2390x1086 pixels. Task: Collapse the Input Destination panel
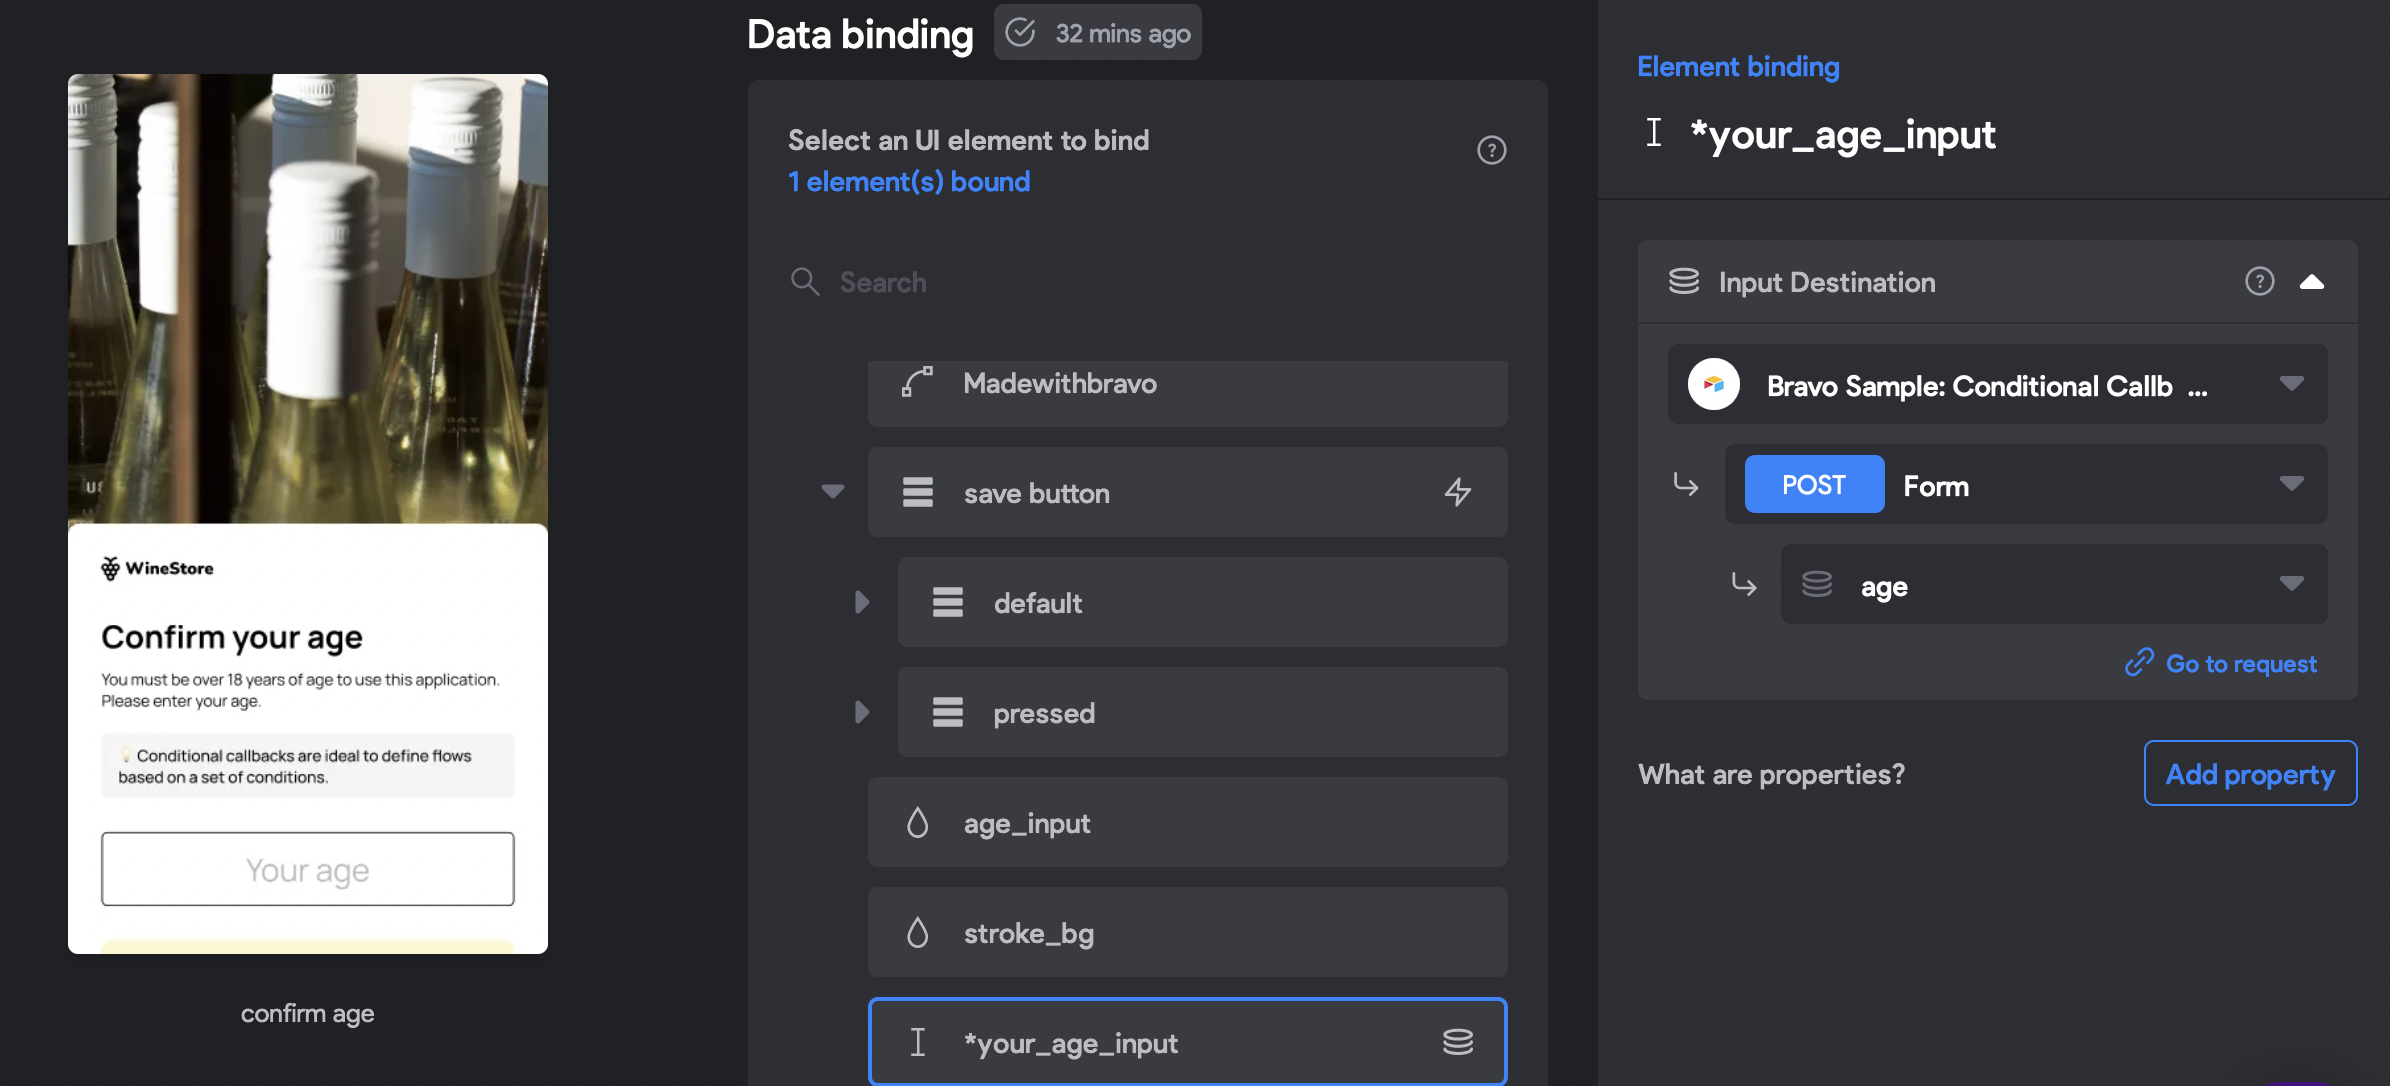(2312, 282)
